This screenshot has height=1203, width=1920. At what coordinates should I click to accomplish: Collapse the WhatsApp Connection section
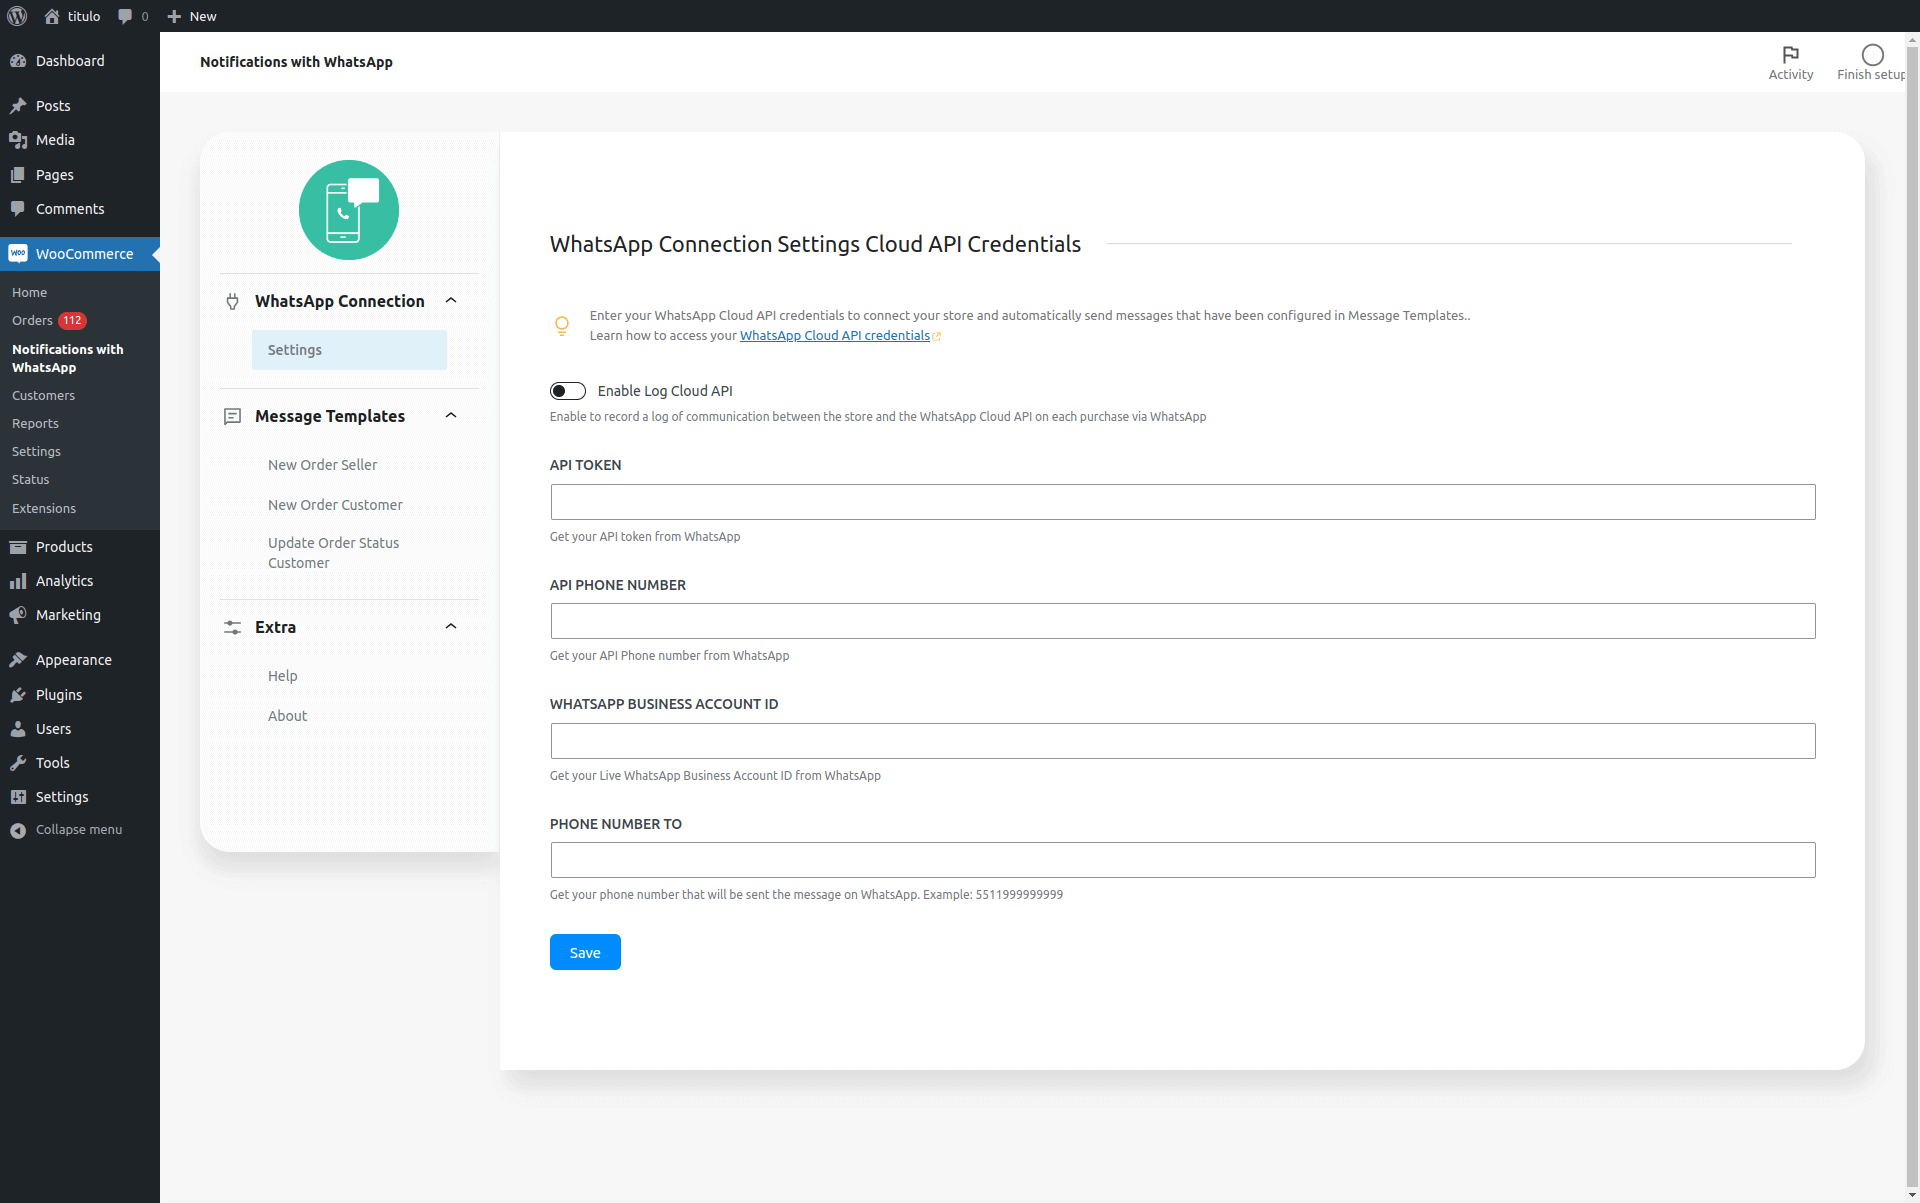[x=450, y=300]
